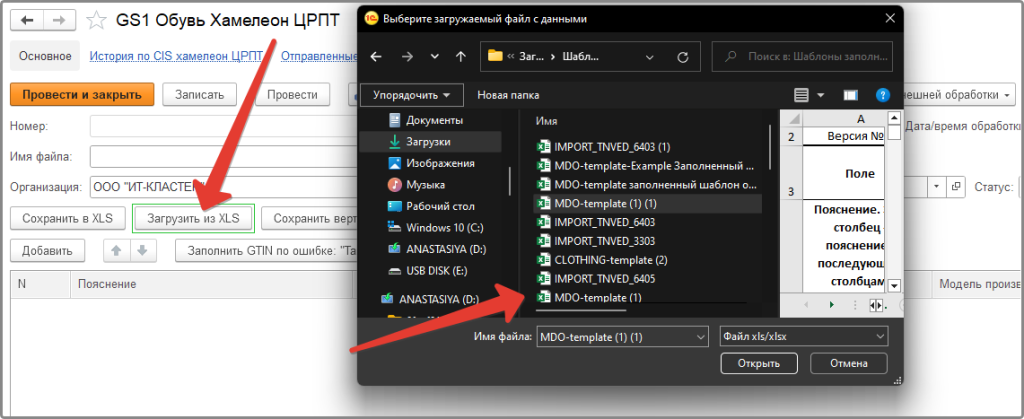Click Новая папка button
The image size is (1024, 419).
coord(508,95)
